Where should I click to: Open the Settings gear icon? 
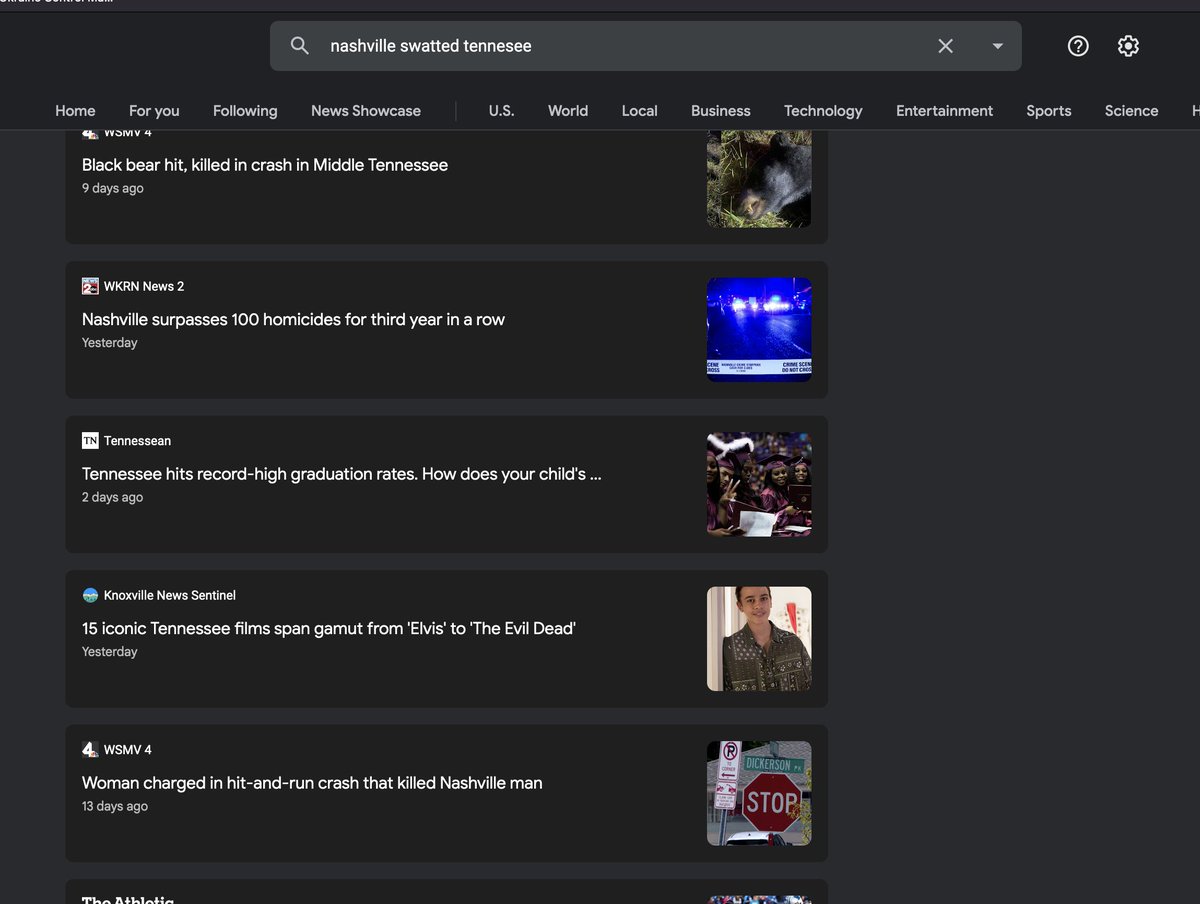point(1128,46)
